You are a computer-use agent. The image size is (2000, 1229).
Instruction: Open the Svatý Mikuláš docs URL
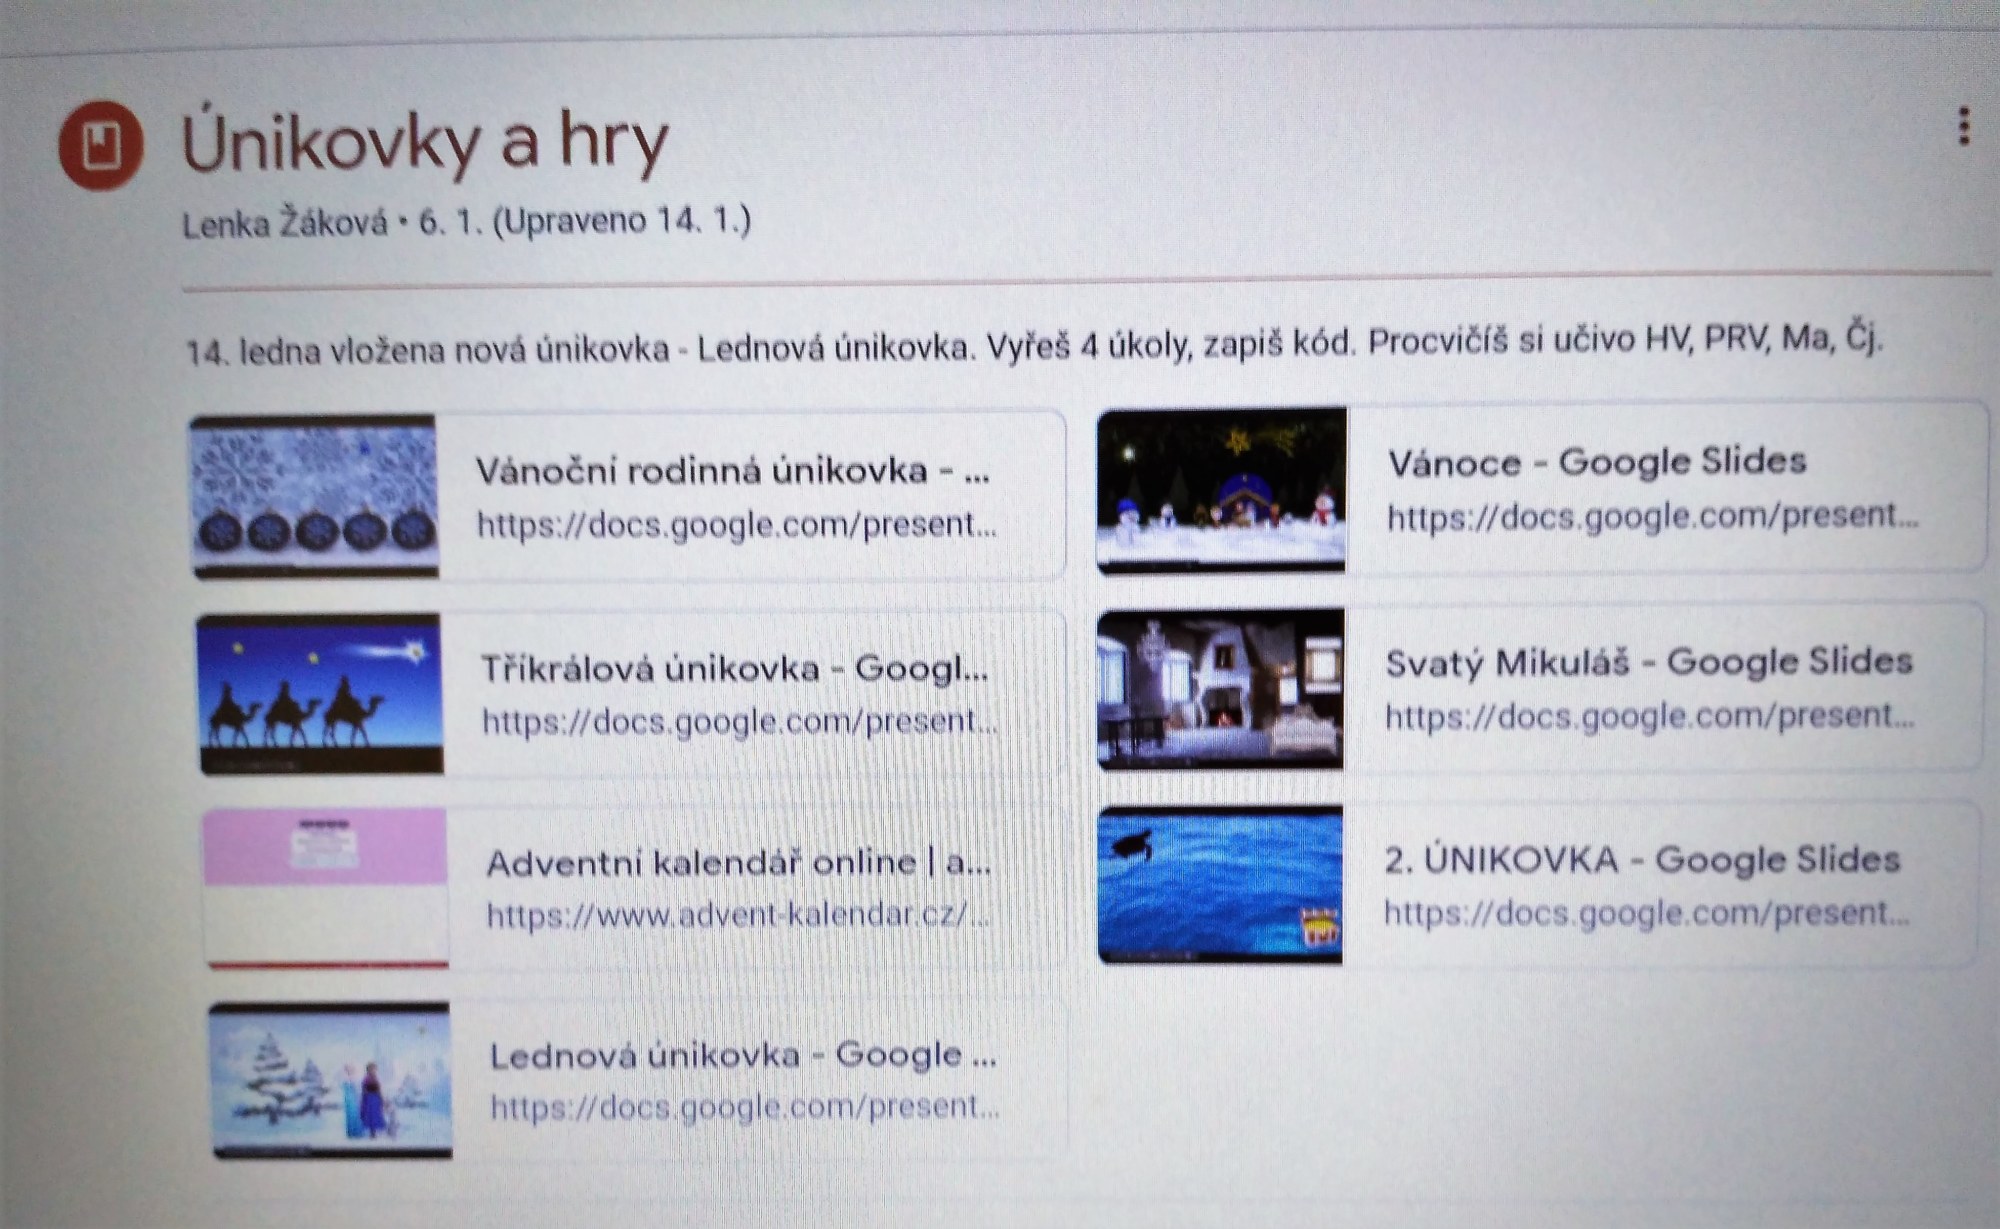click(1649, 716)
